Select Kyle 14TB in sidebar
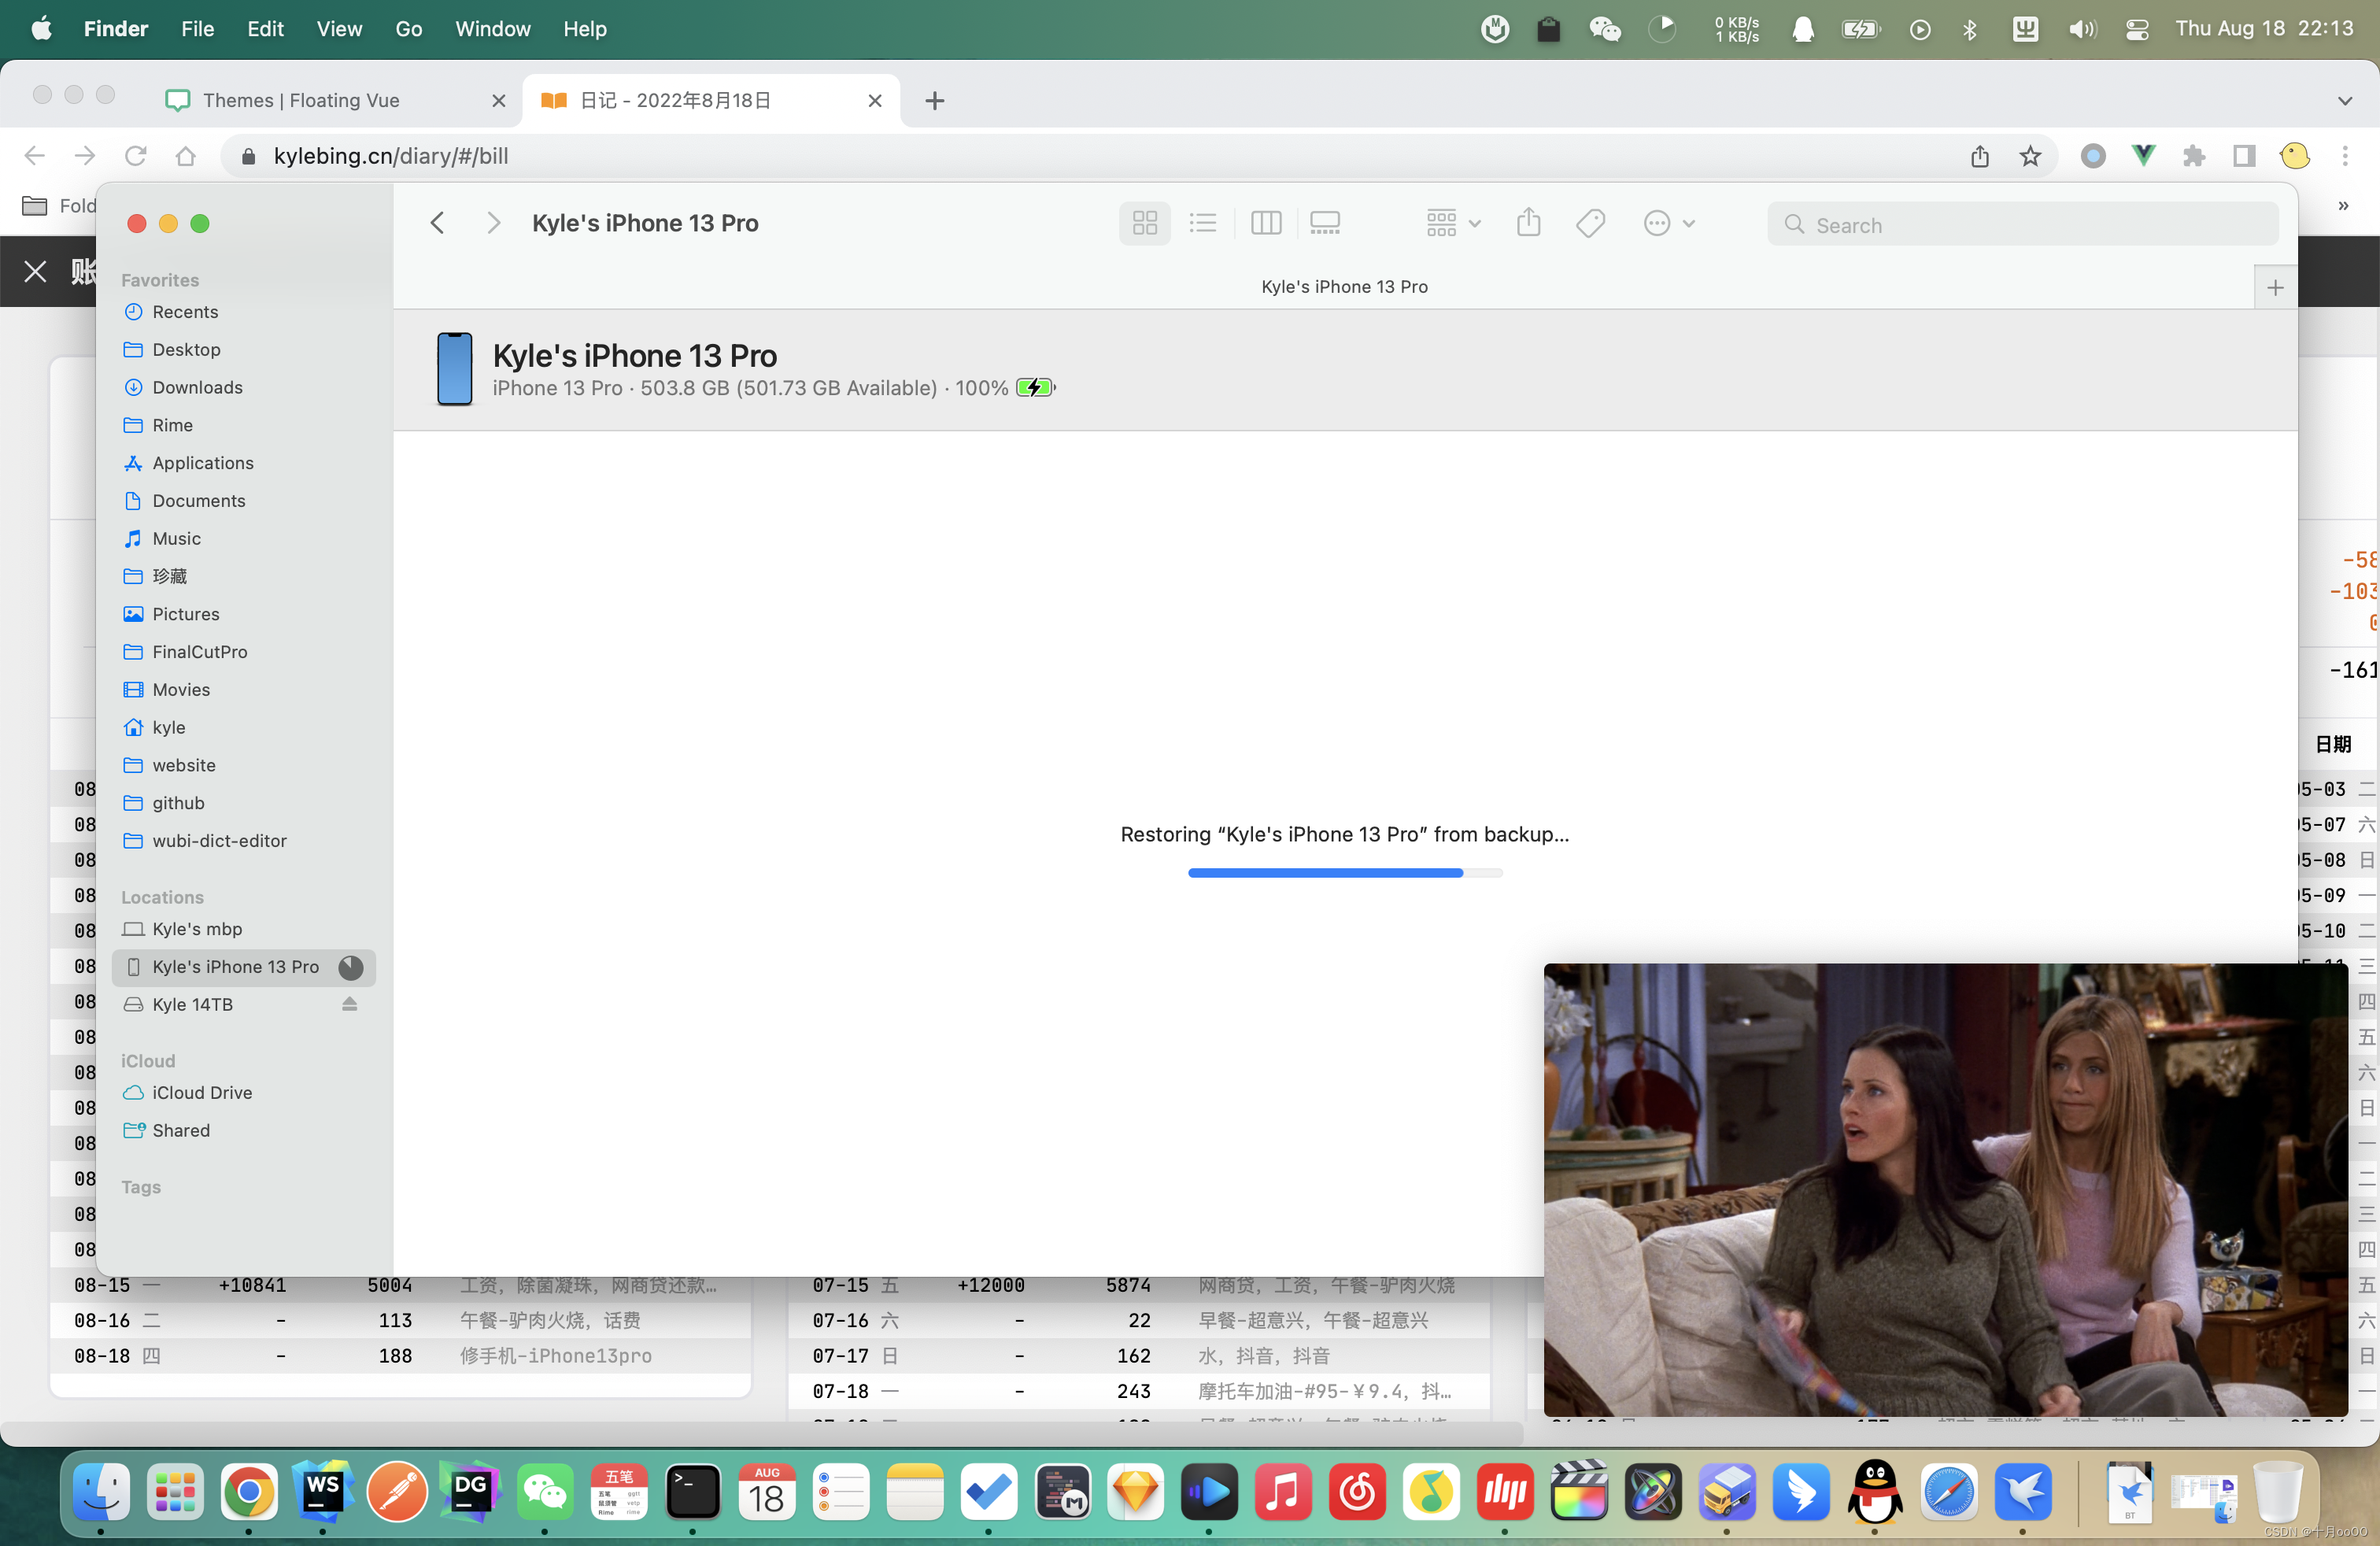The image size is (2380, 1546). (192, 1005)
